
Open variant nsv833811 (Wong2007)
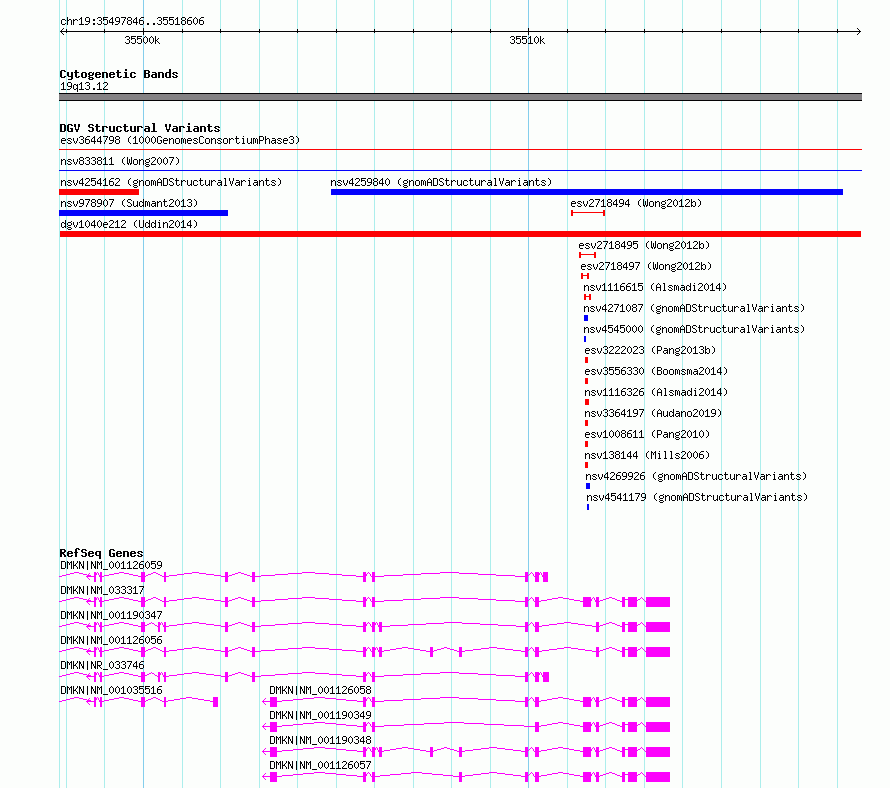tap(120, 161)
